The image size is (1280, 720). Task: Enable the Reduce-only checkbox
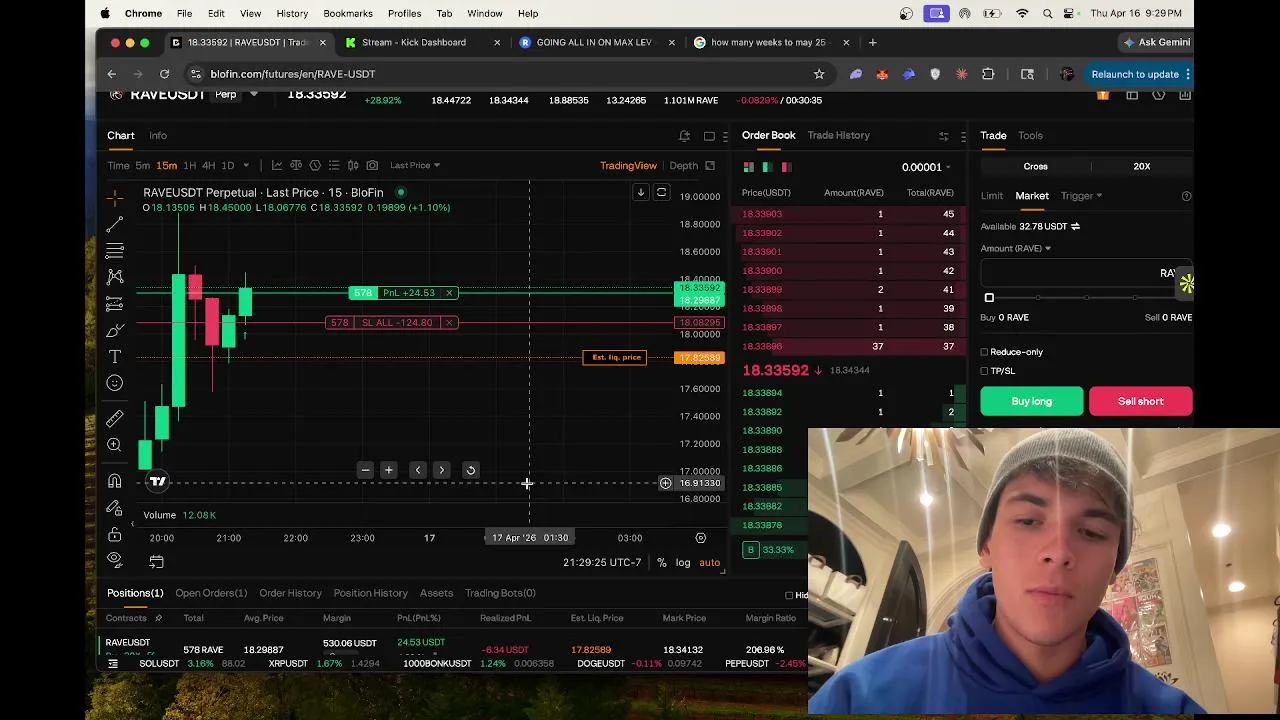(x=984, y=352)
